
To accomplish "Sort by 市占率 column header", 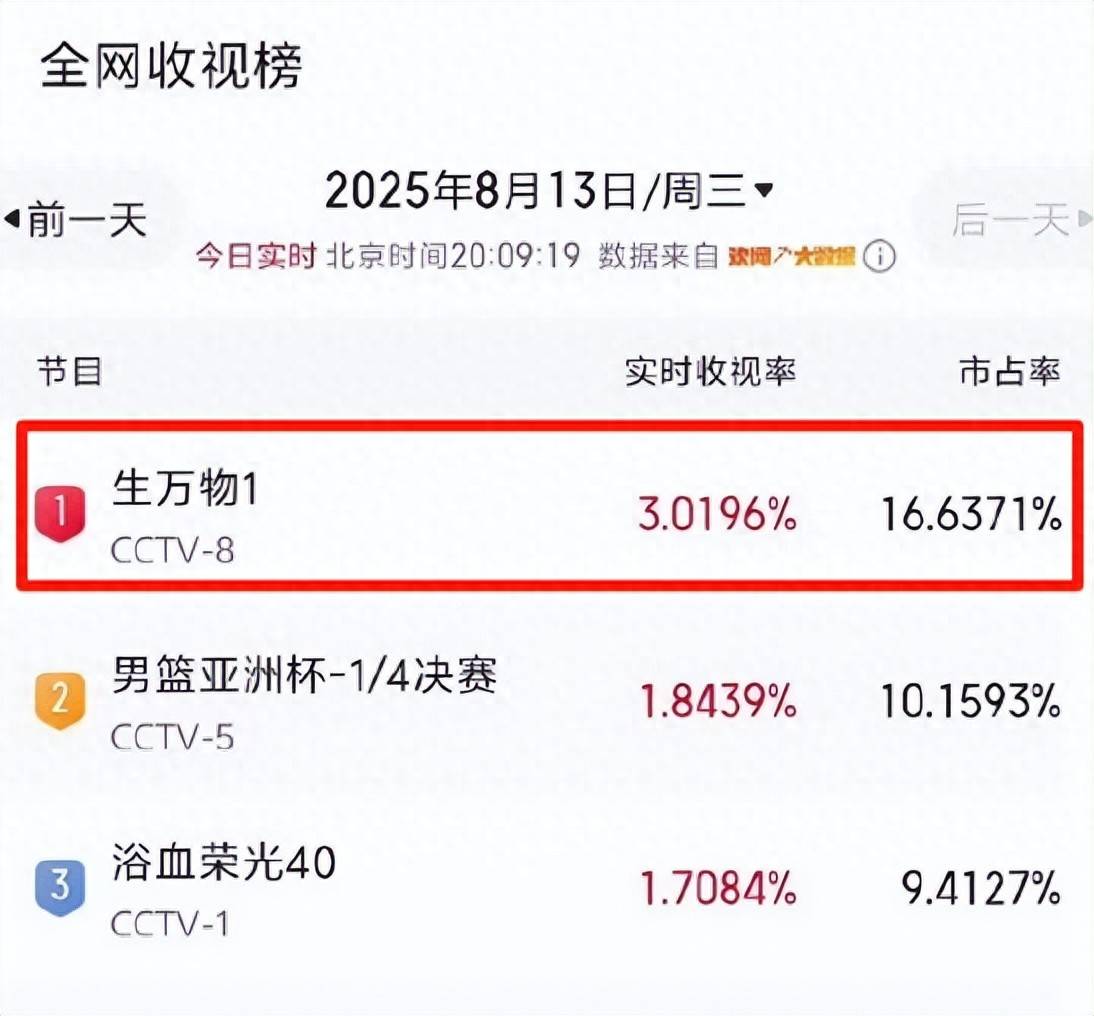I will coord(1010,371).
